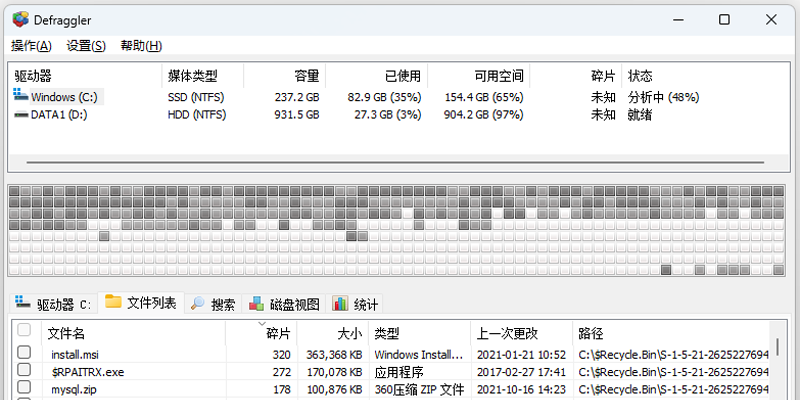Screen dimensions: 800x400
Task: Switch to the 统计 tab
Action: pos(355,305)
